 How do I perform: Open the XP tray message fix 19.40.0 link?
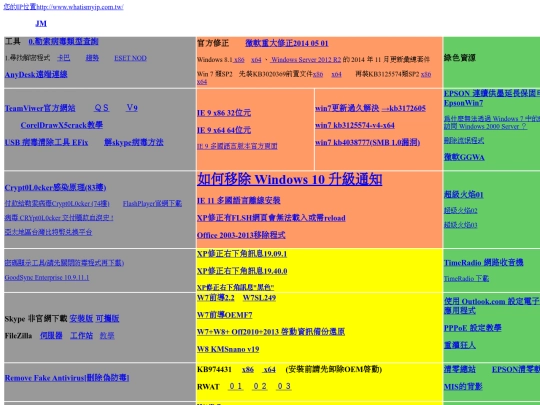242,271
